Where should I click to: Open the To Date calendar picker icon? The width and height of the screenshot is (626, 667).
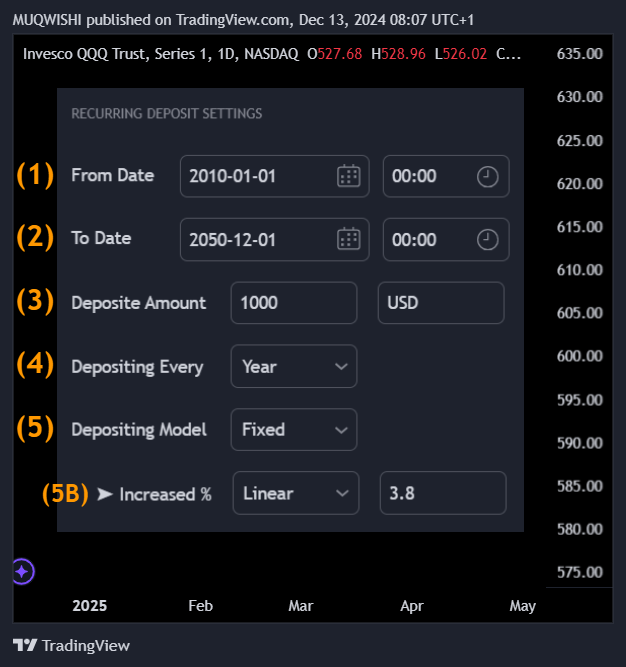tap(349, 239)
